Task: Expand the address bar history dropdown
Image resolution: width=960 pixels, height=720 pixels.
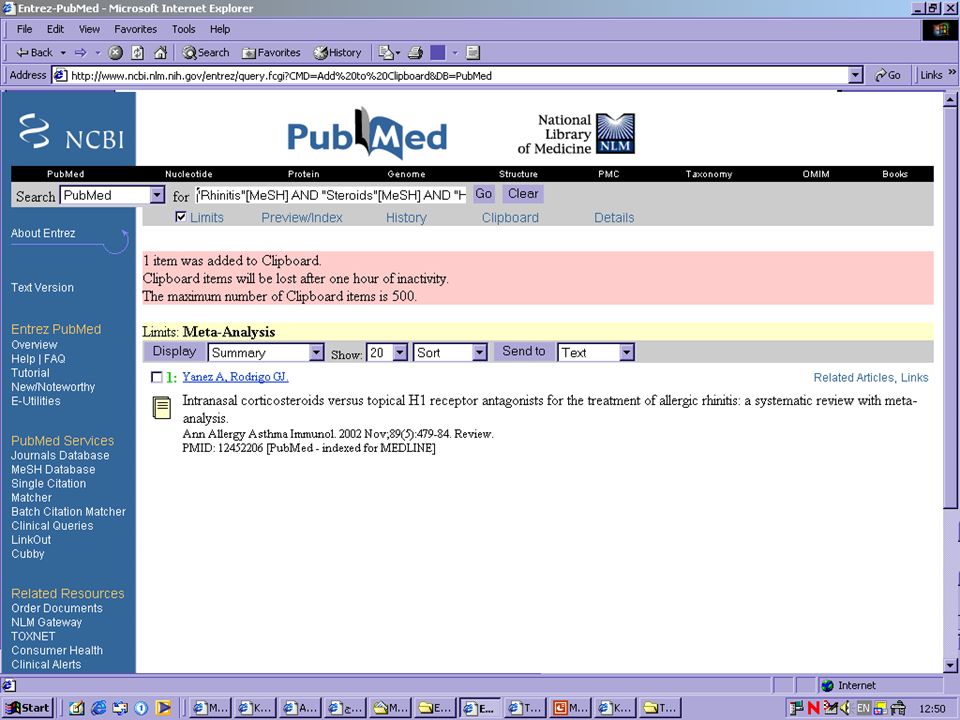Action: coord(855,75)
